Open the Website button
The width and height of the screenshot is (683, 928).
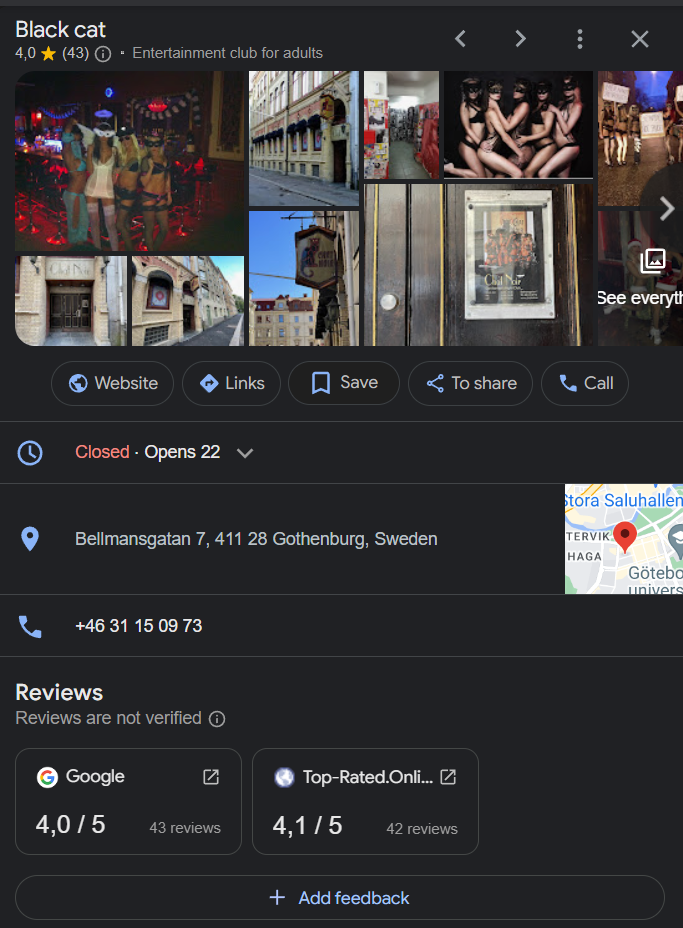pyautogui.click(x=112, y=383)
